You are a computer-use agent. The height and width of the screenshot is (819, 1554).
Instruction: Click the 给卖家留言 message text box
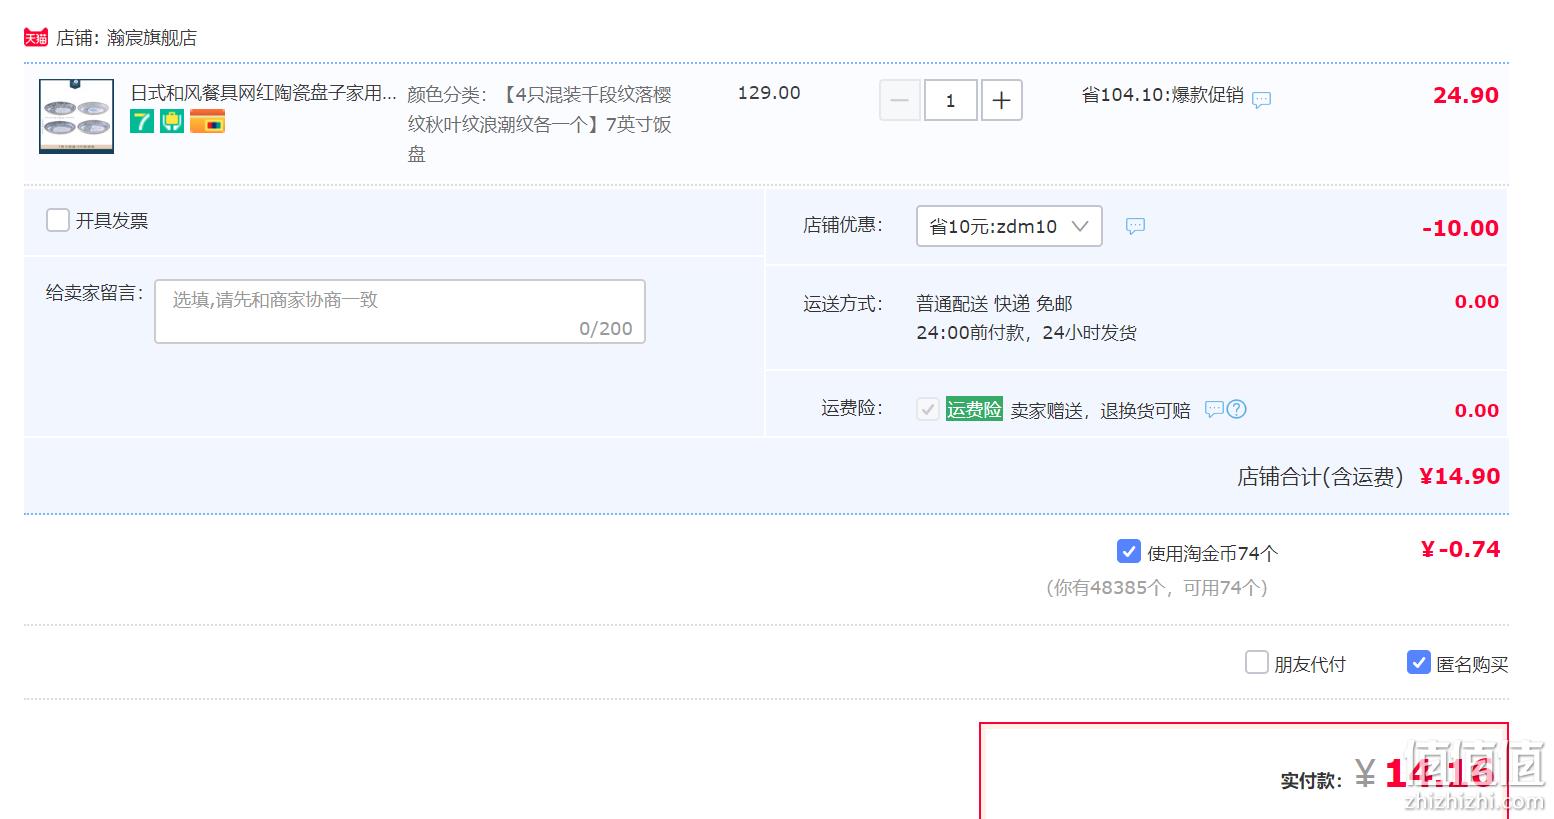(x=400, y=311)
